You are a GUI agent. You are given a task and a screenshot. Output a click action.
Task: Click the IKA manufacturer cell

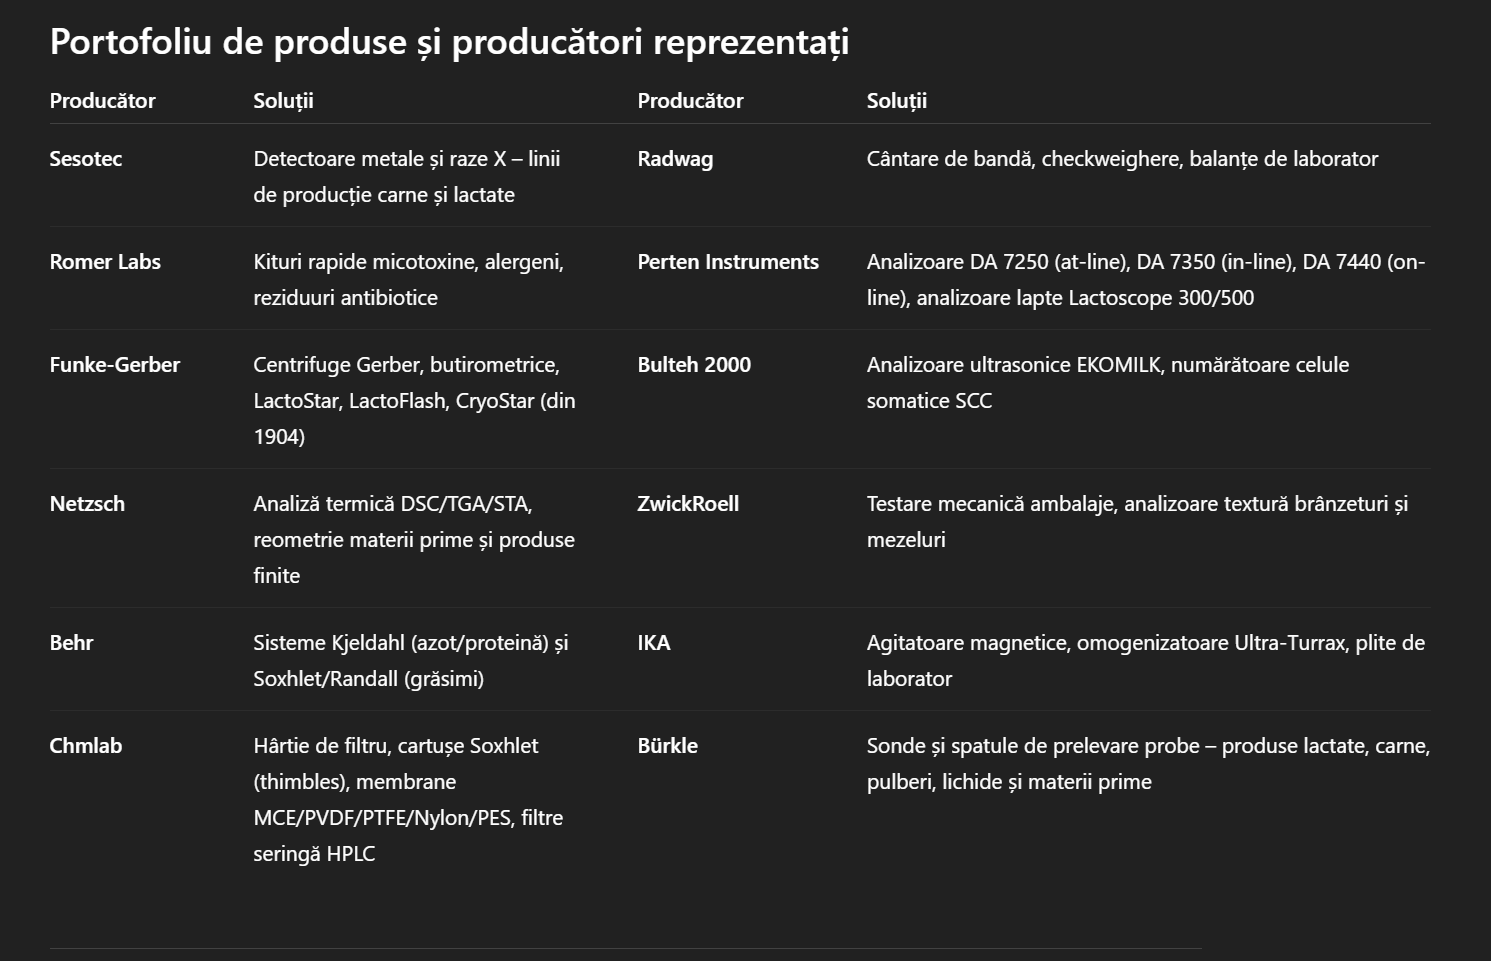654,643
